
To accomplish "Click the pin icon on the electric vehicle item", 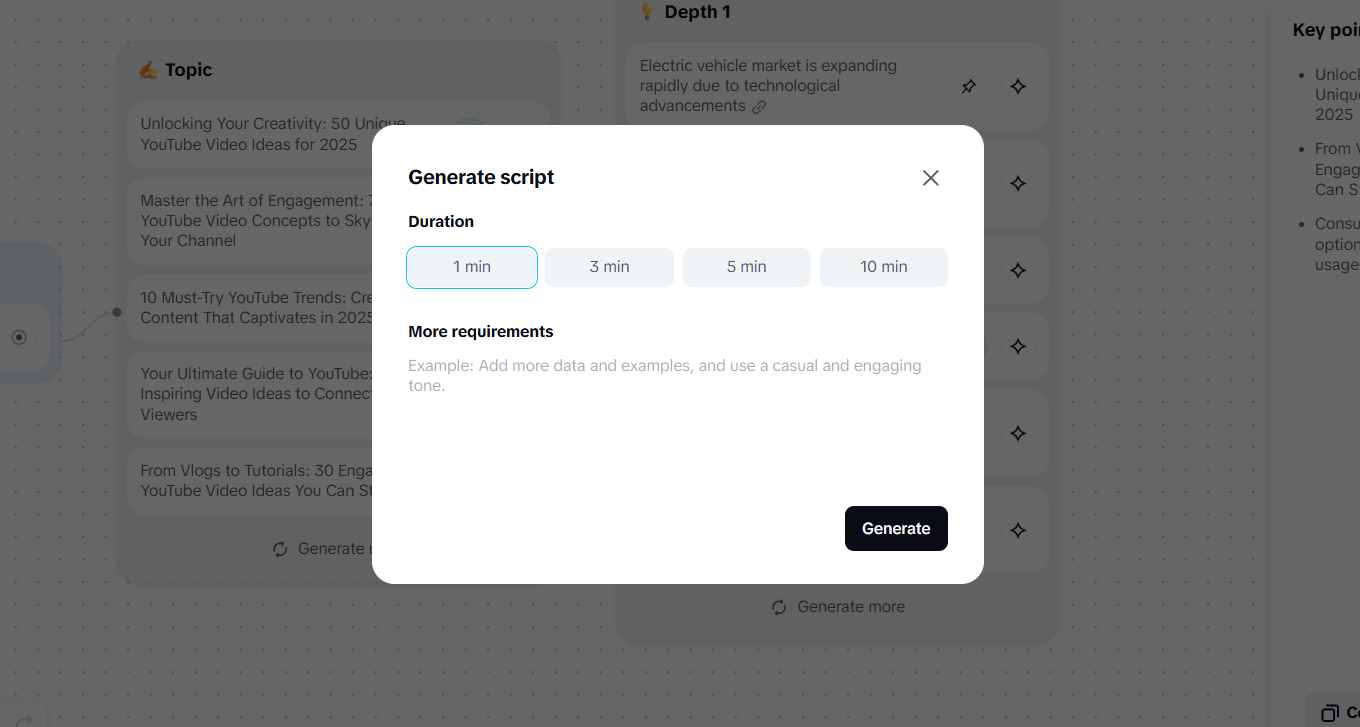I will click(x=968, y=87).
